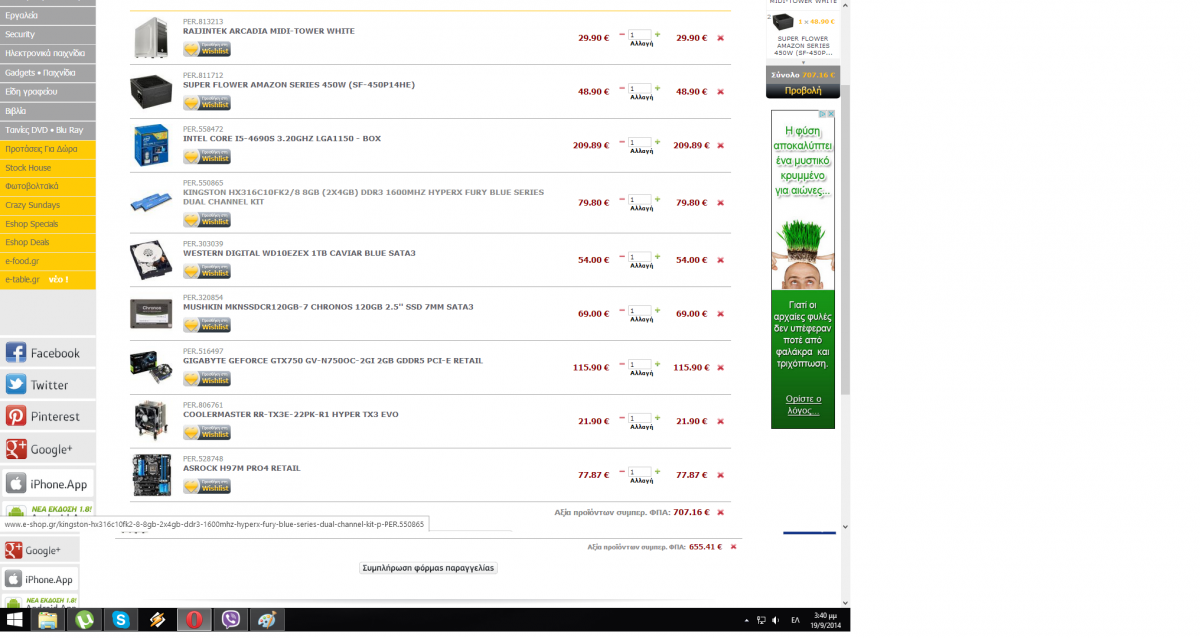Open uTorrent from taskbar

pyautogui.click(x=84, y=620)
